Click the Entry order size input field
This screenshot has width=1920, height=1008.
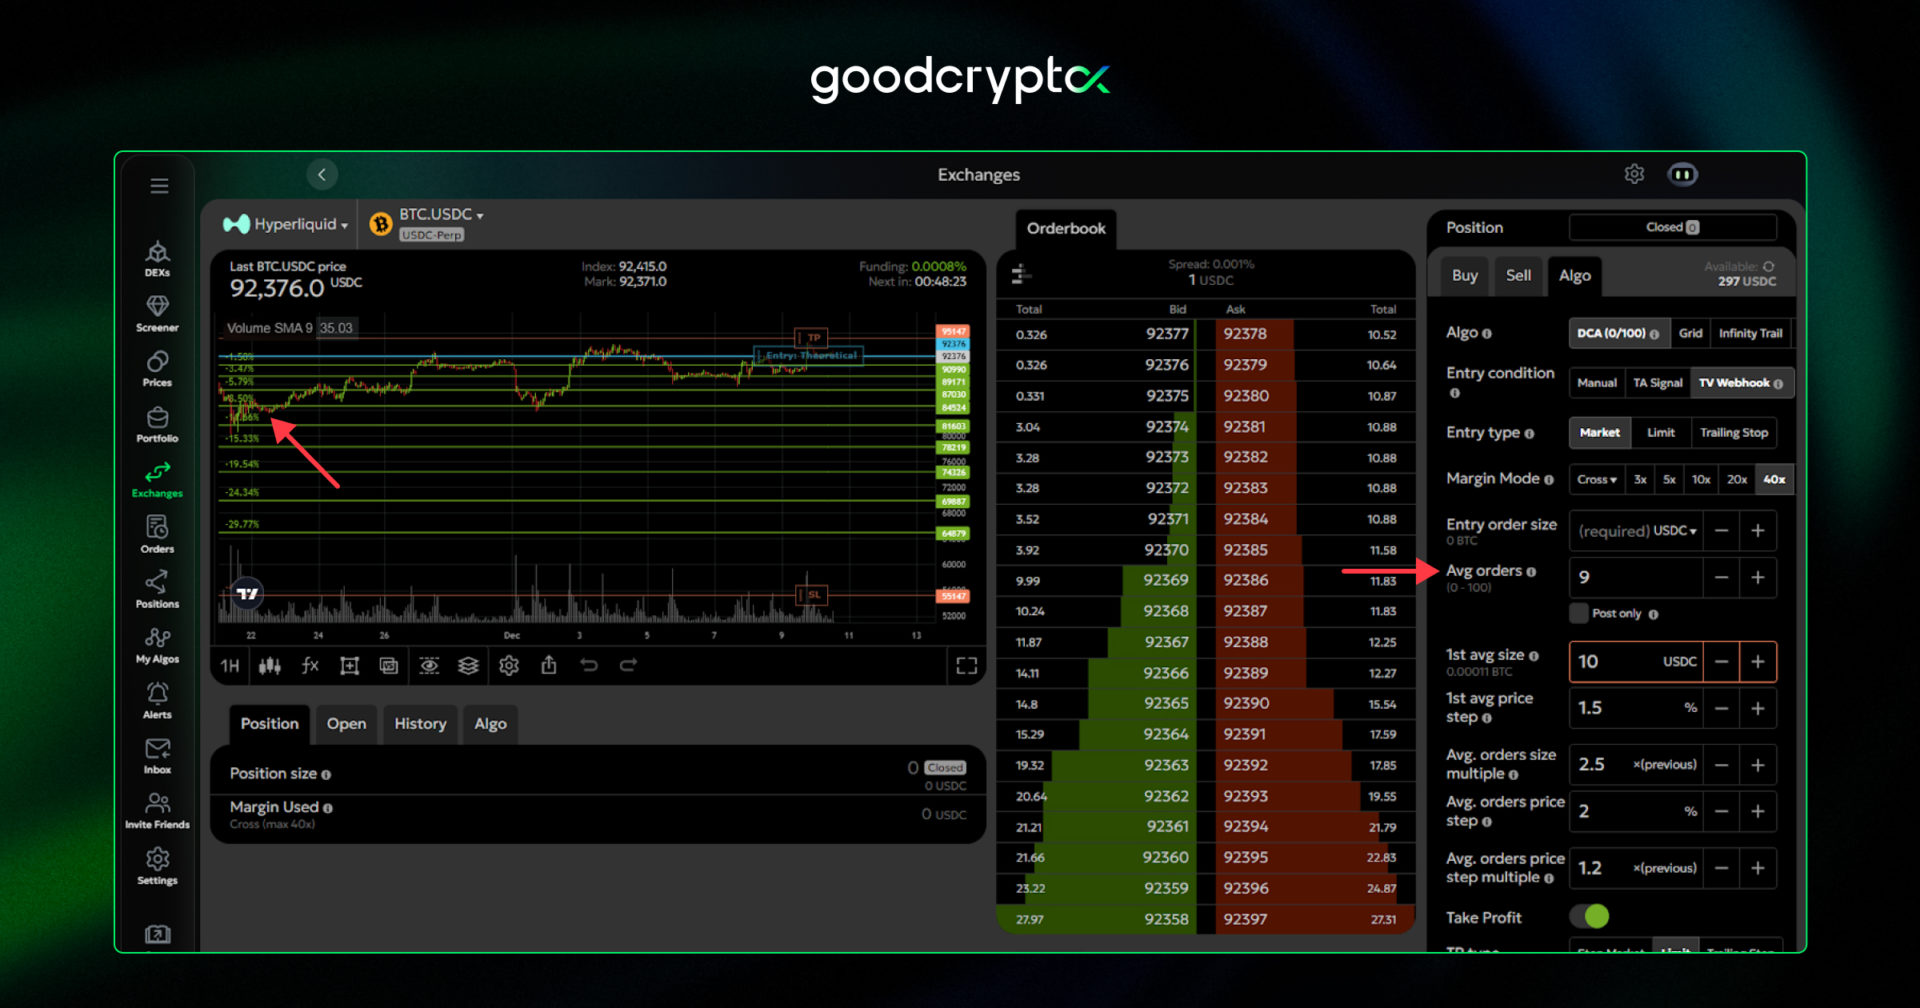point(1635,531)
